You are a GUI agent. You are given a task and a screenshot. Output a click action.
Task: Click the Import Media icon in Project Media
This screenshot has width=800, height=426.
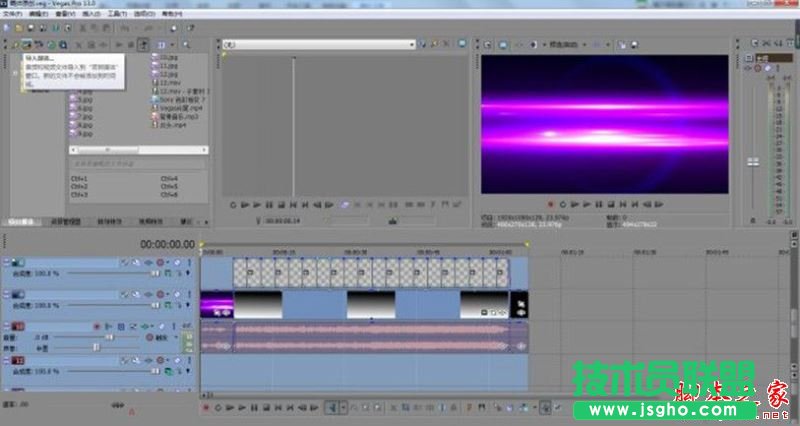click(27, 45)
